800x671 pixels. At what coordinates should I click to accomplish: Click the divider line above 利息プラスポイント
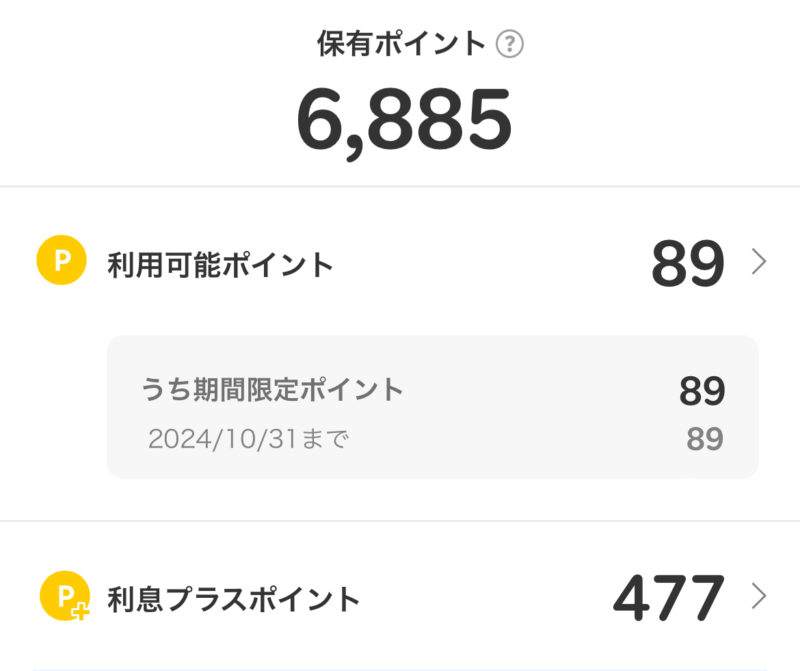(400, 521)
